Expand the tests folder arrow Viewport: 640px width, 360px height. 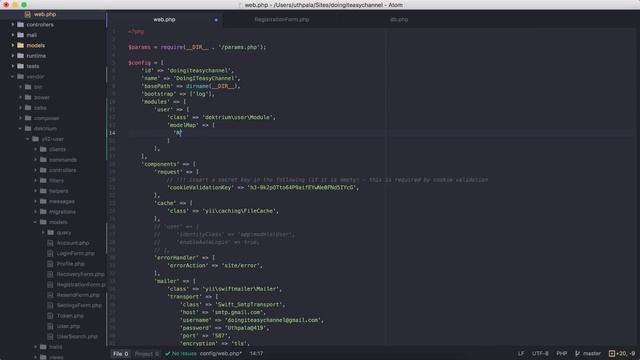tap(13, 66)
